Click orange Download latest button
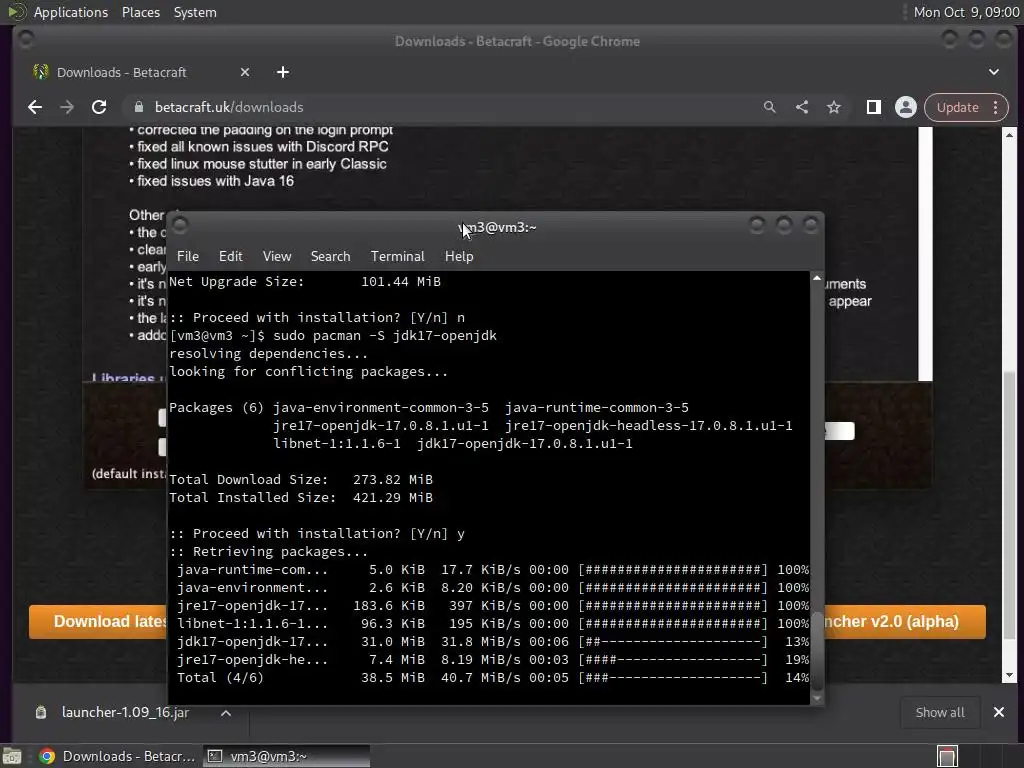This screenshot has height=768, width=1024. 98,622
